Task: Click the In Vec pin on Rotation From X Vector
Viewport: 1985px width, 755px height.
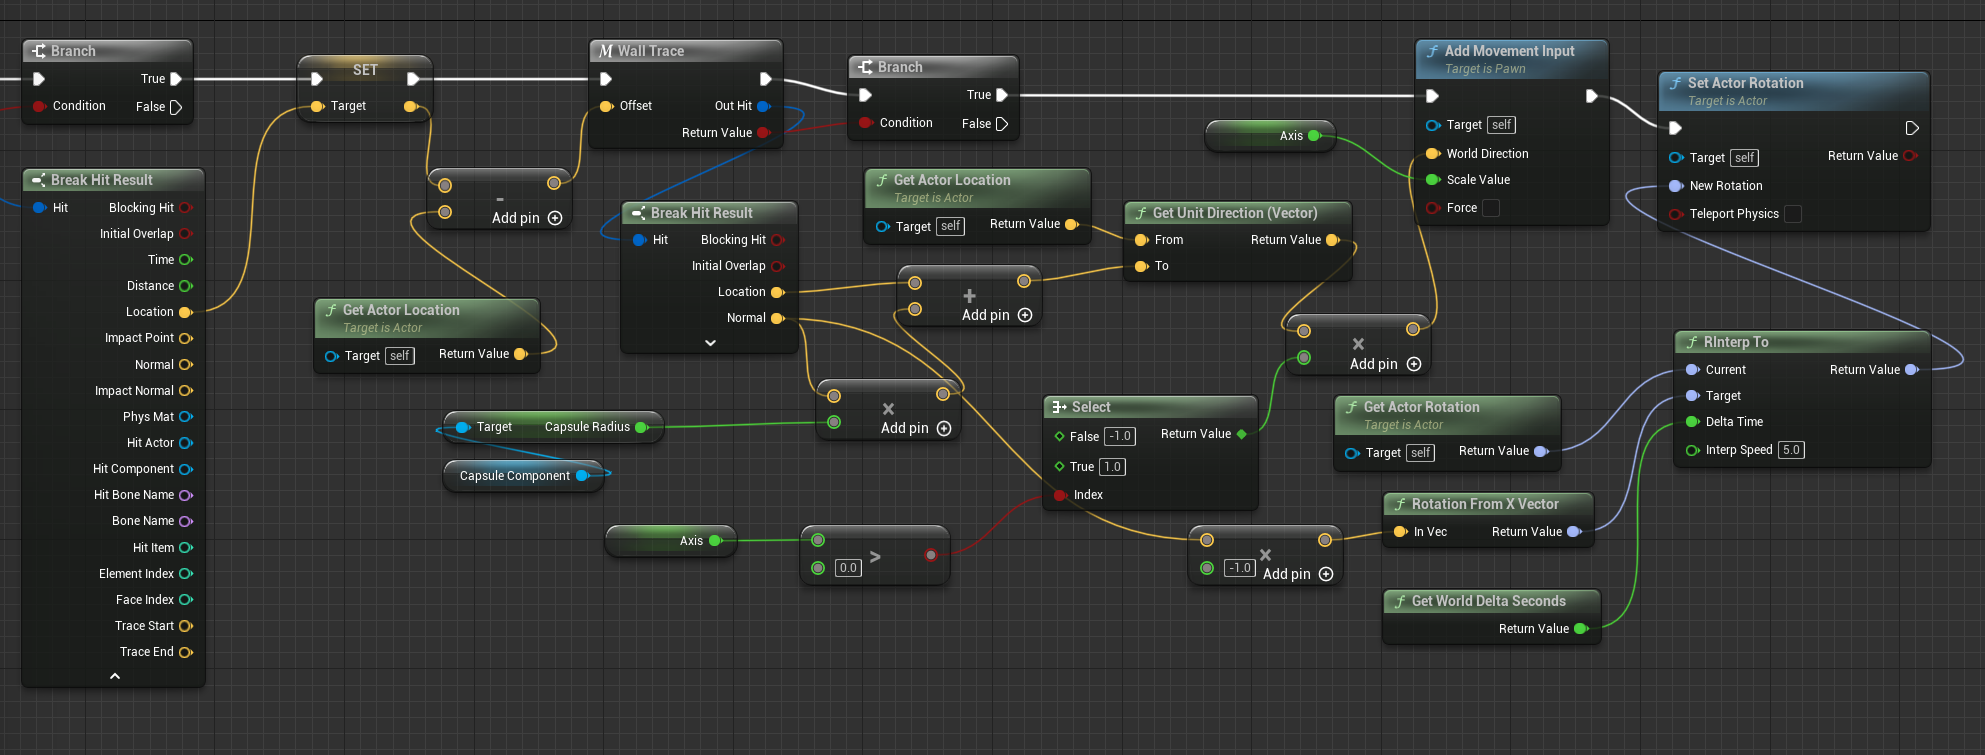Action: [x=1400, y=532]
